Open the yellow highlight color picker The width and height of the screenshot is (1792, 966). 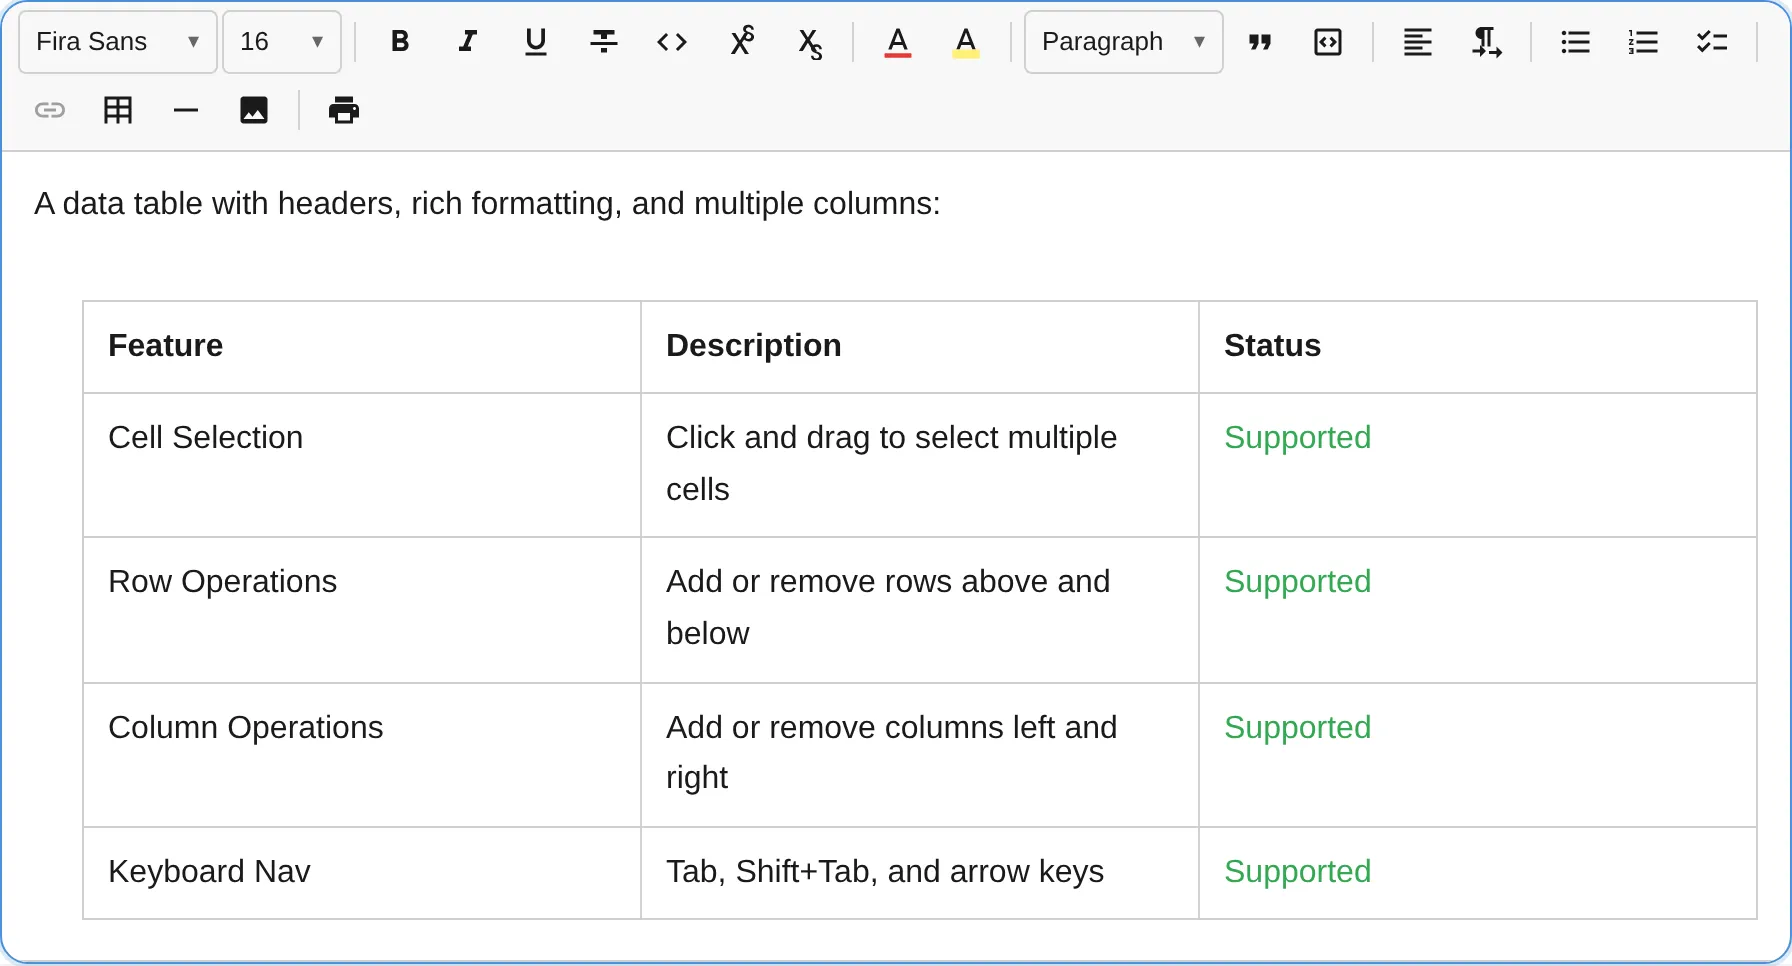point(965,42)
